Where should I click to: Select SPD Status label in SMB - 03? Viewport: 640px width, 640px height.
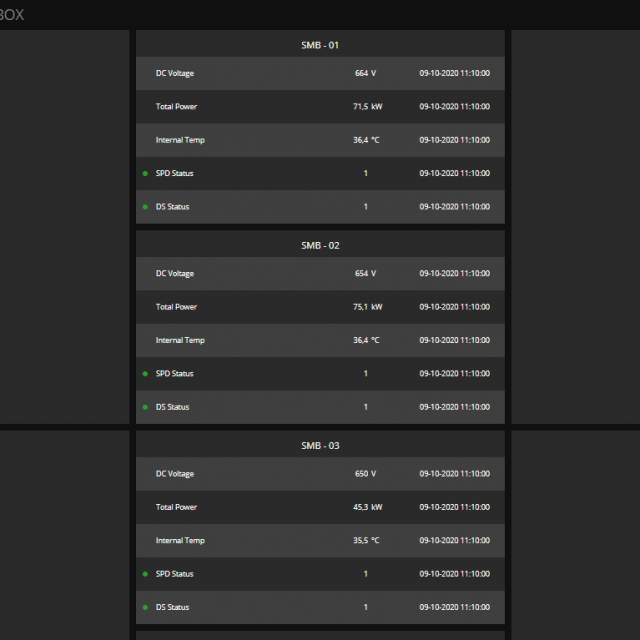tap(174, 574)
